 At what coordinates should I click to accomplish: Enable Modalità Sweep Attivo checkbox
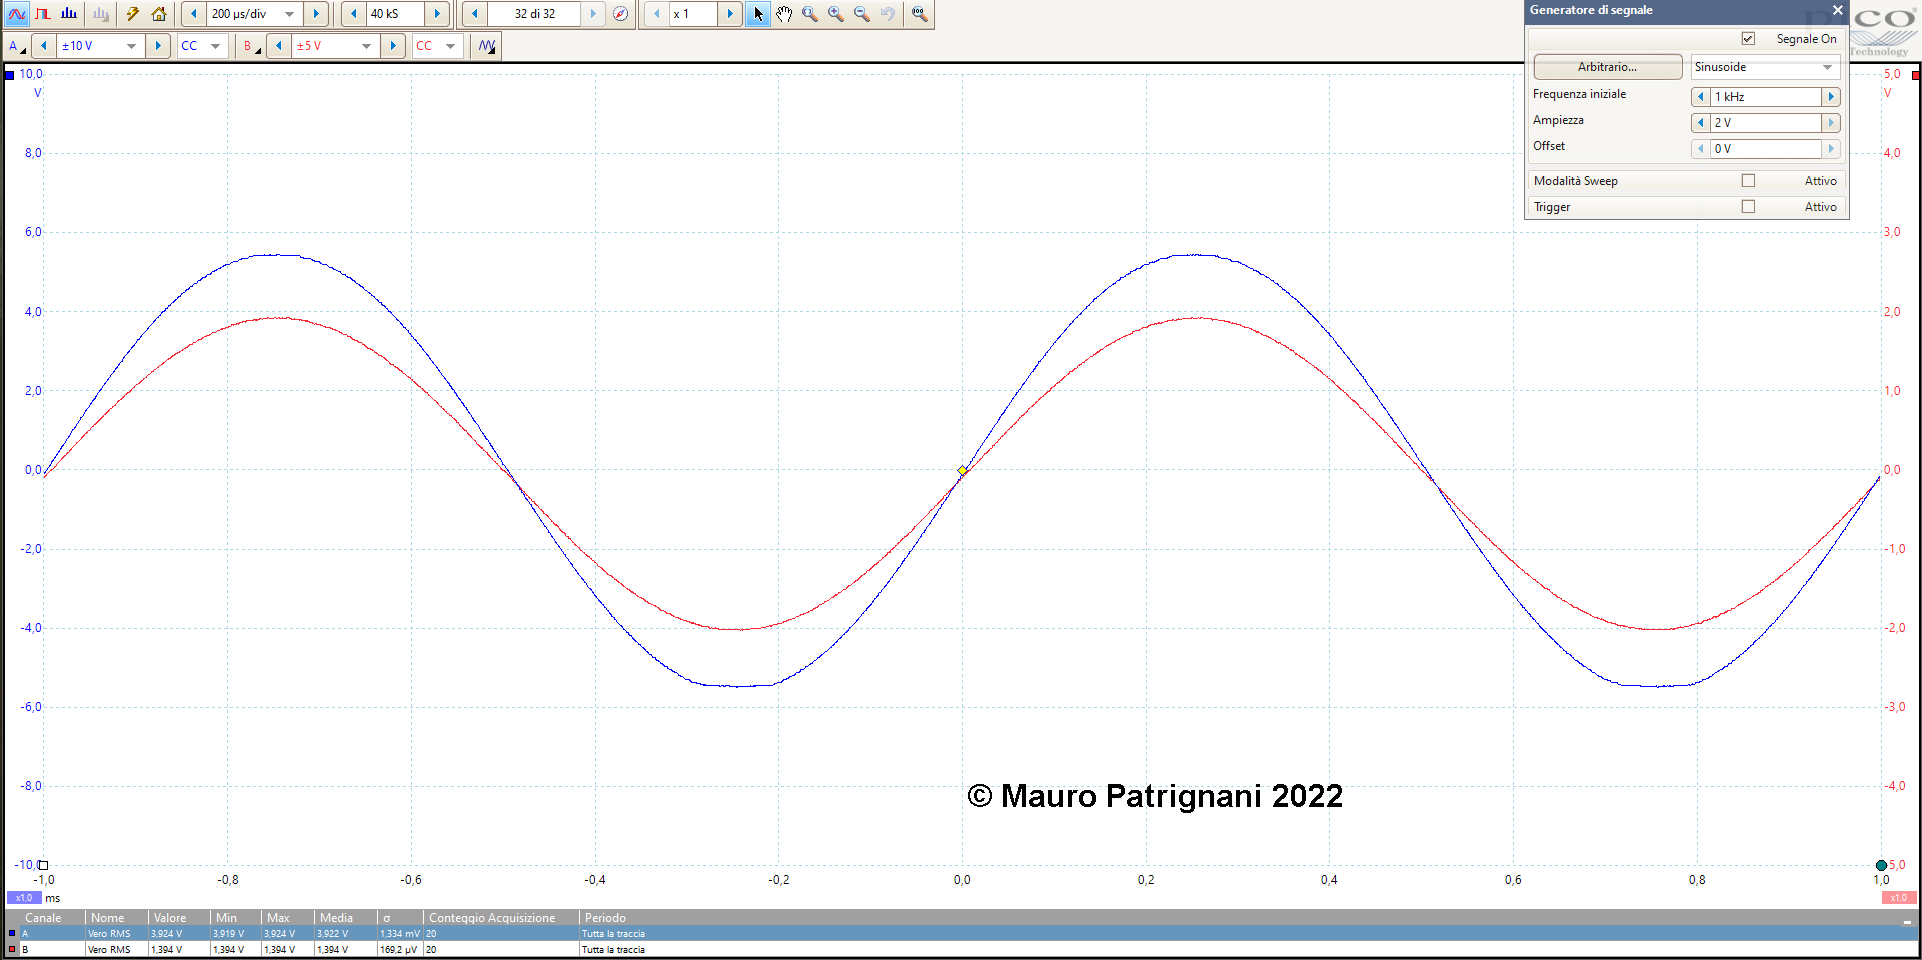(x=1748, y=181)
